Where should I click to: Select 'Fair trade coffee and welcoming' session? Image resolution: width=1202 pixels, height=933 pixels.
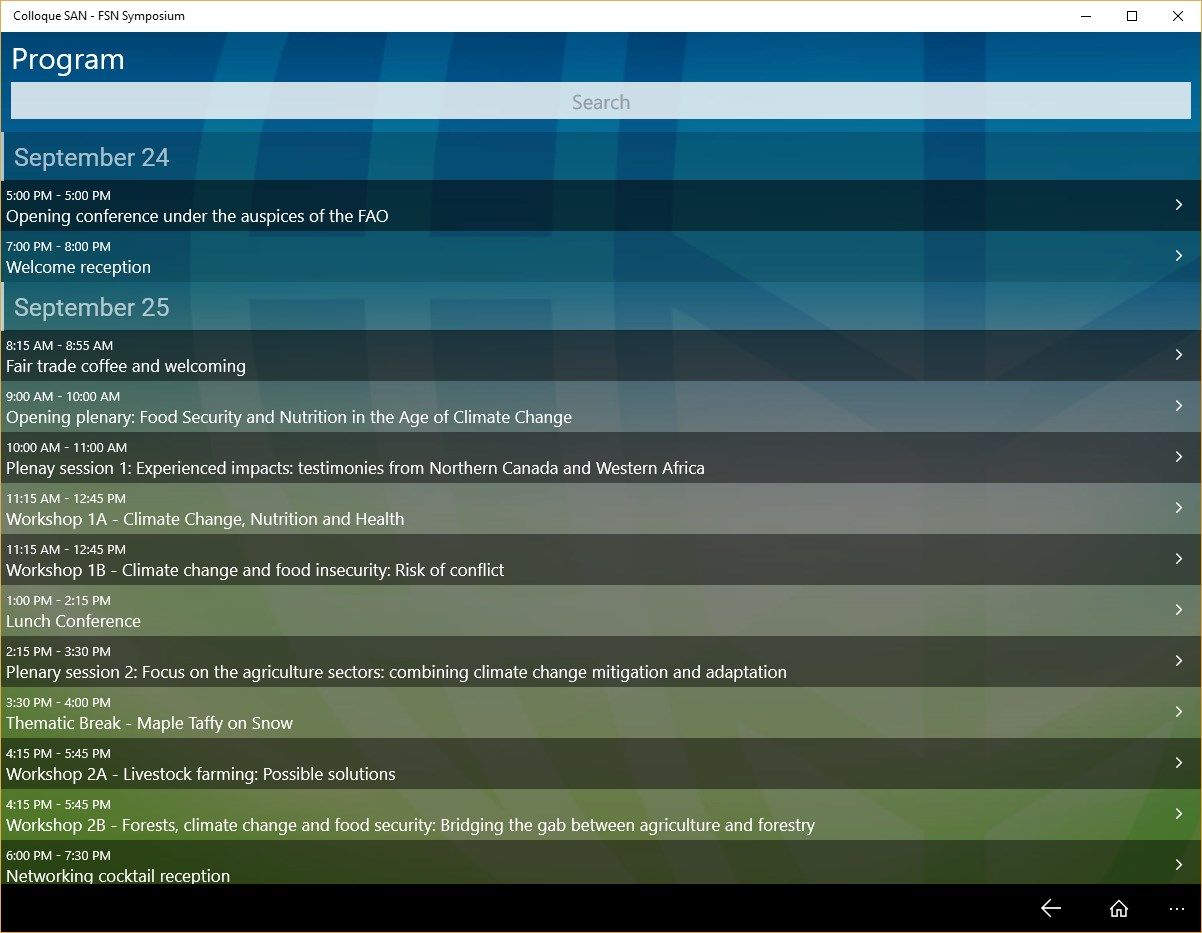pyautogui.click(x=126, y=366)
